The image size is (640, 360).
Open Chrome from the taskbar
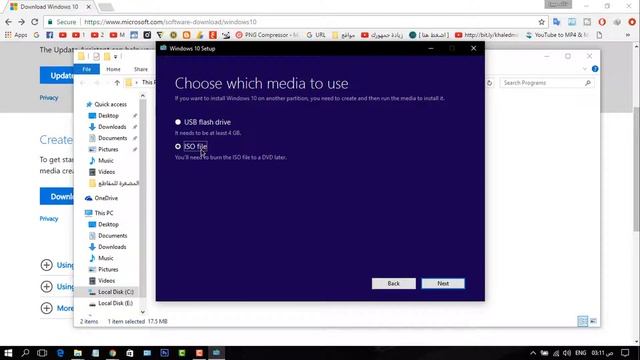[x=113, y=353]
